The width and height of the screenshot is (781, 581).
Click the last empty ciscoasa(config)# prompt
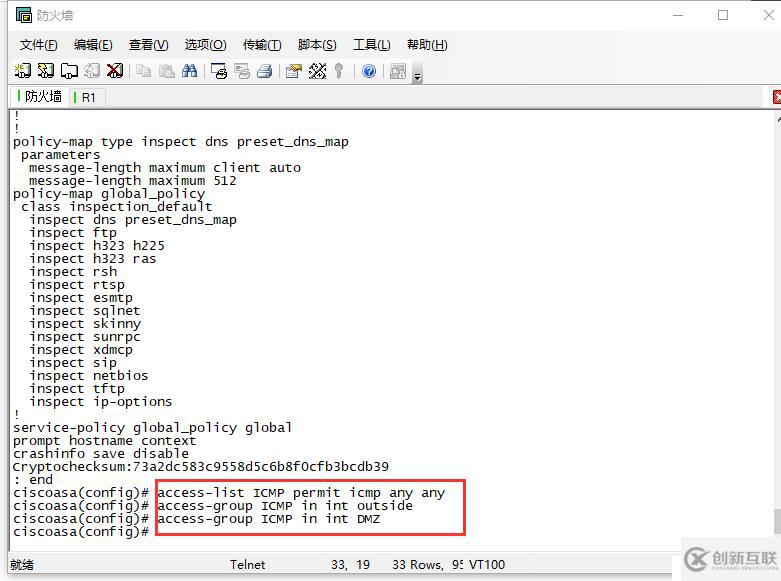point(81,532)
